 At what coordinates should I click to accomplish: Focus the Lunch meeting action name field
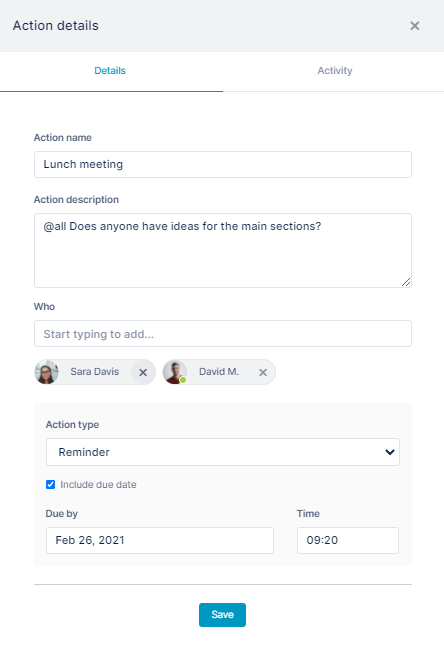tap(223, 164)
